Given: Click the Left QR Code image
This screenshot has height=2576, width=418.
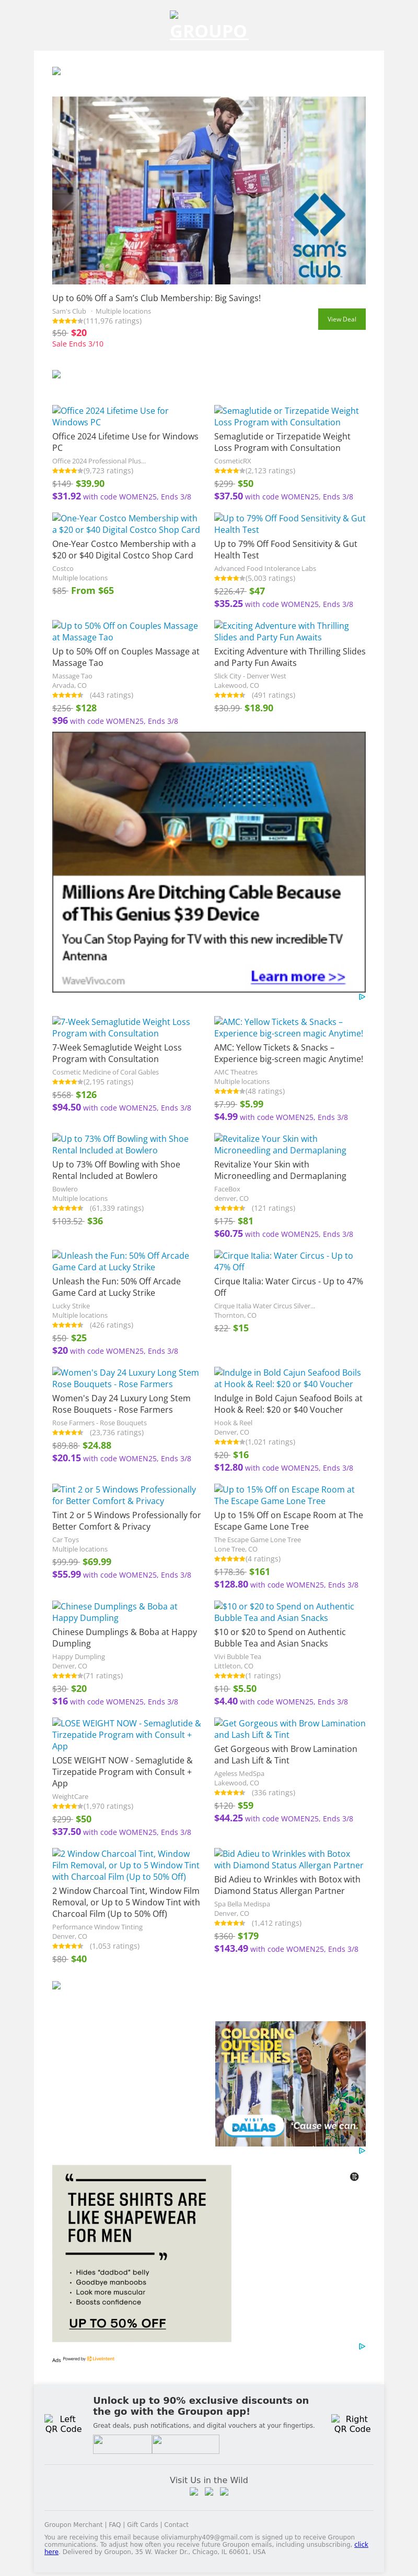Looking at the screenshot, I should point(63,2423).
